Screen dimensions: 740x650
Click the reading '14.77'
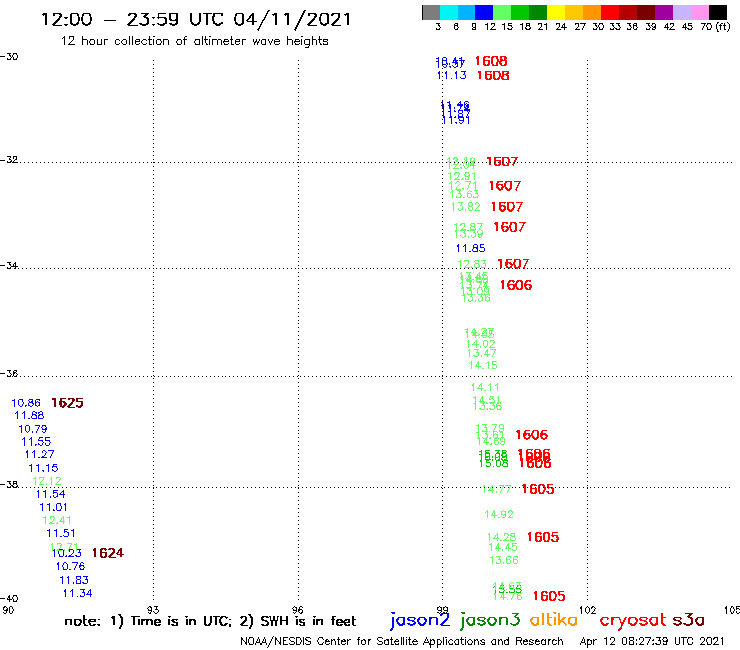(497, 490)
